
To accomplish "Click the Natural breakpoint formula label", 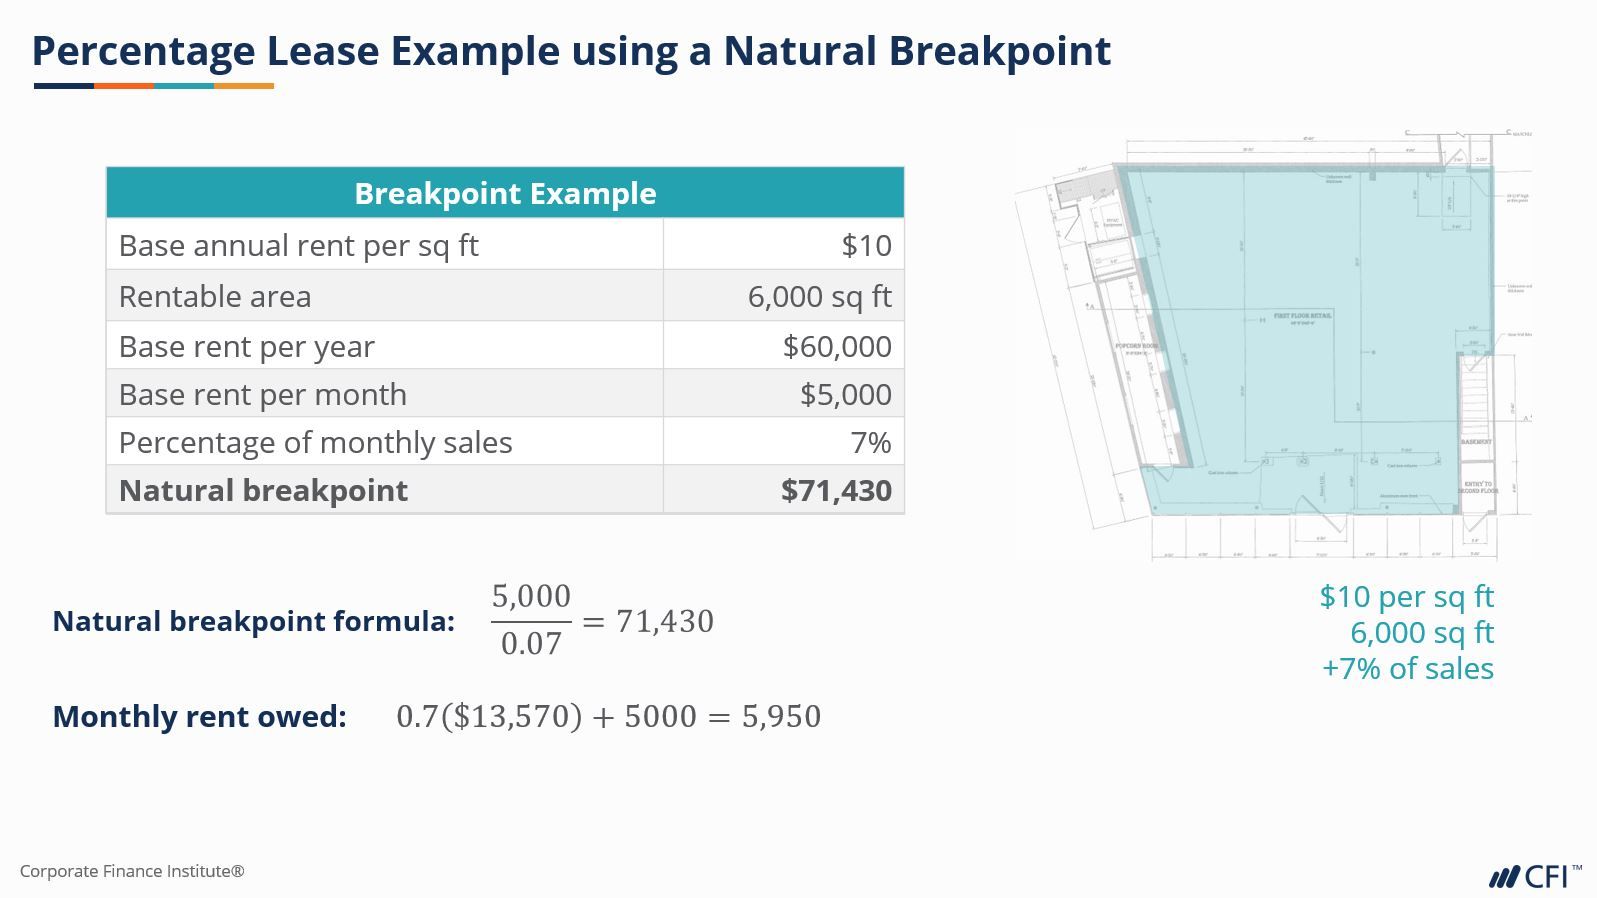I will point(253,621).
